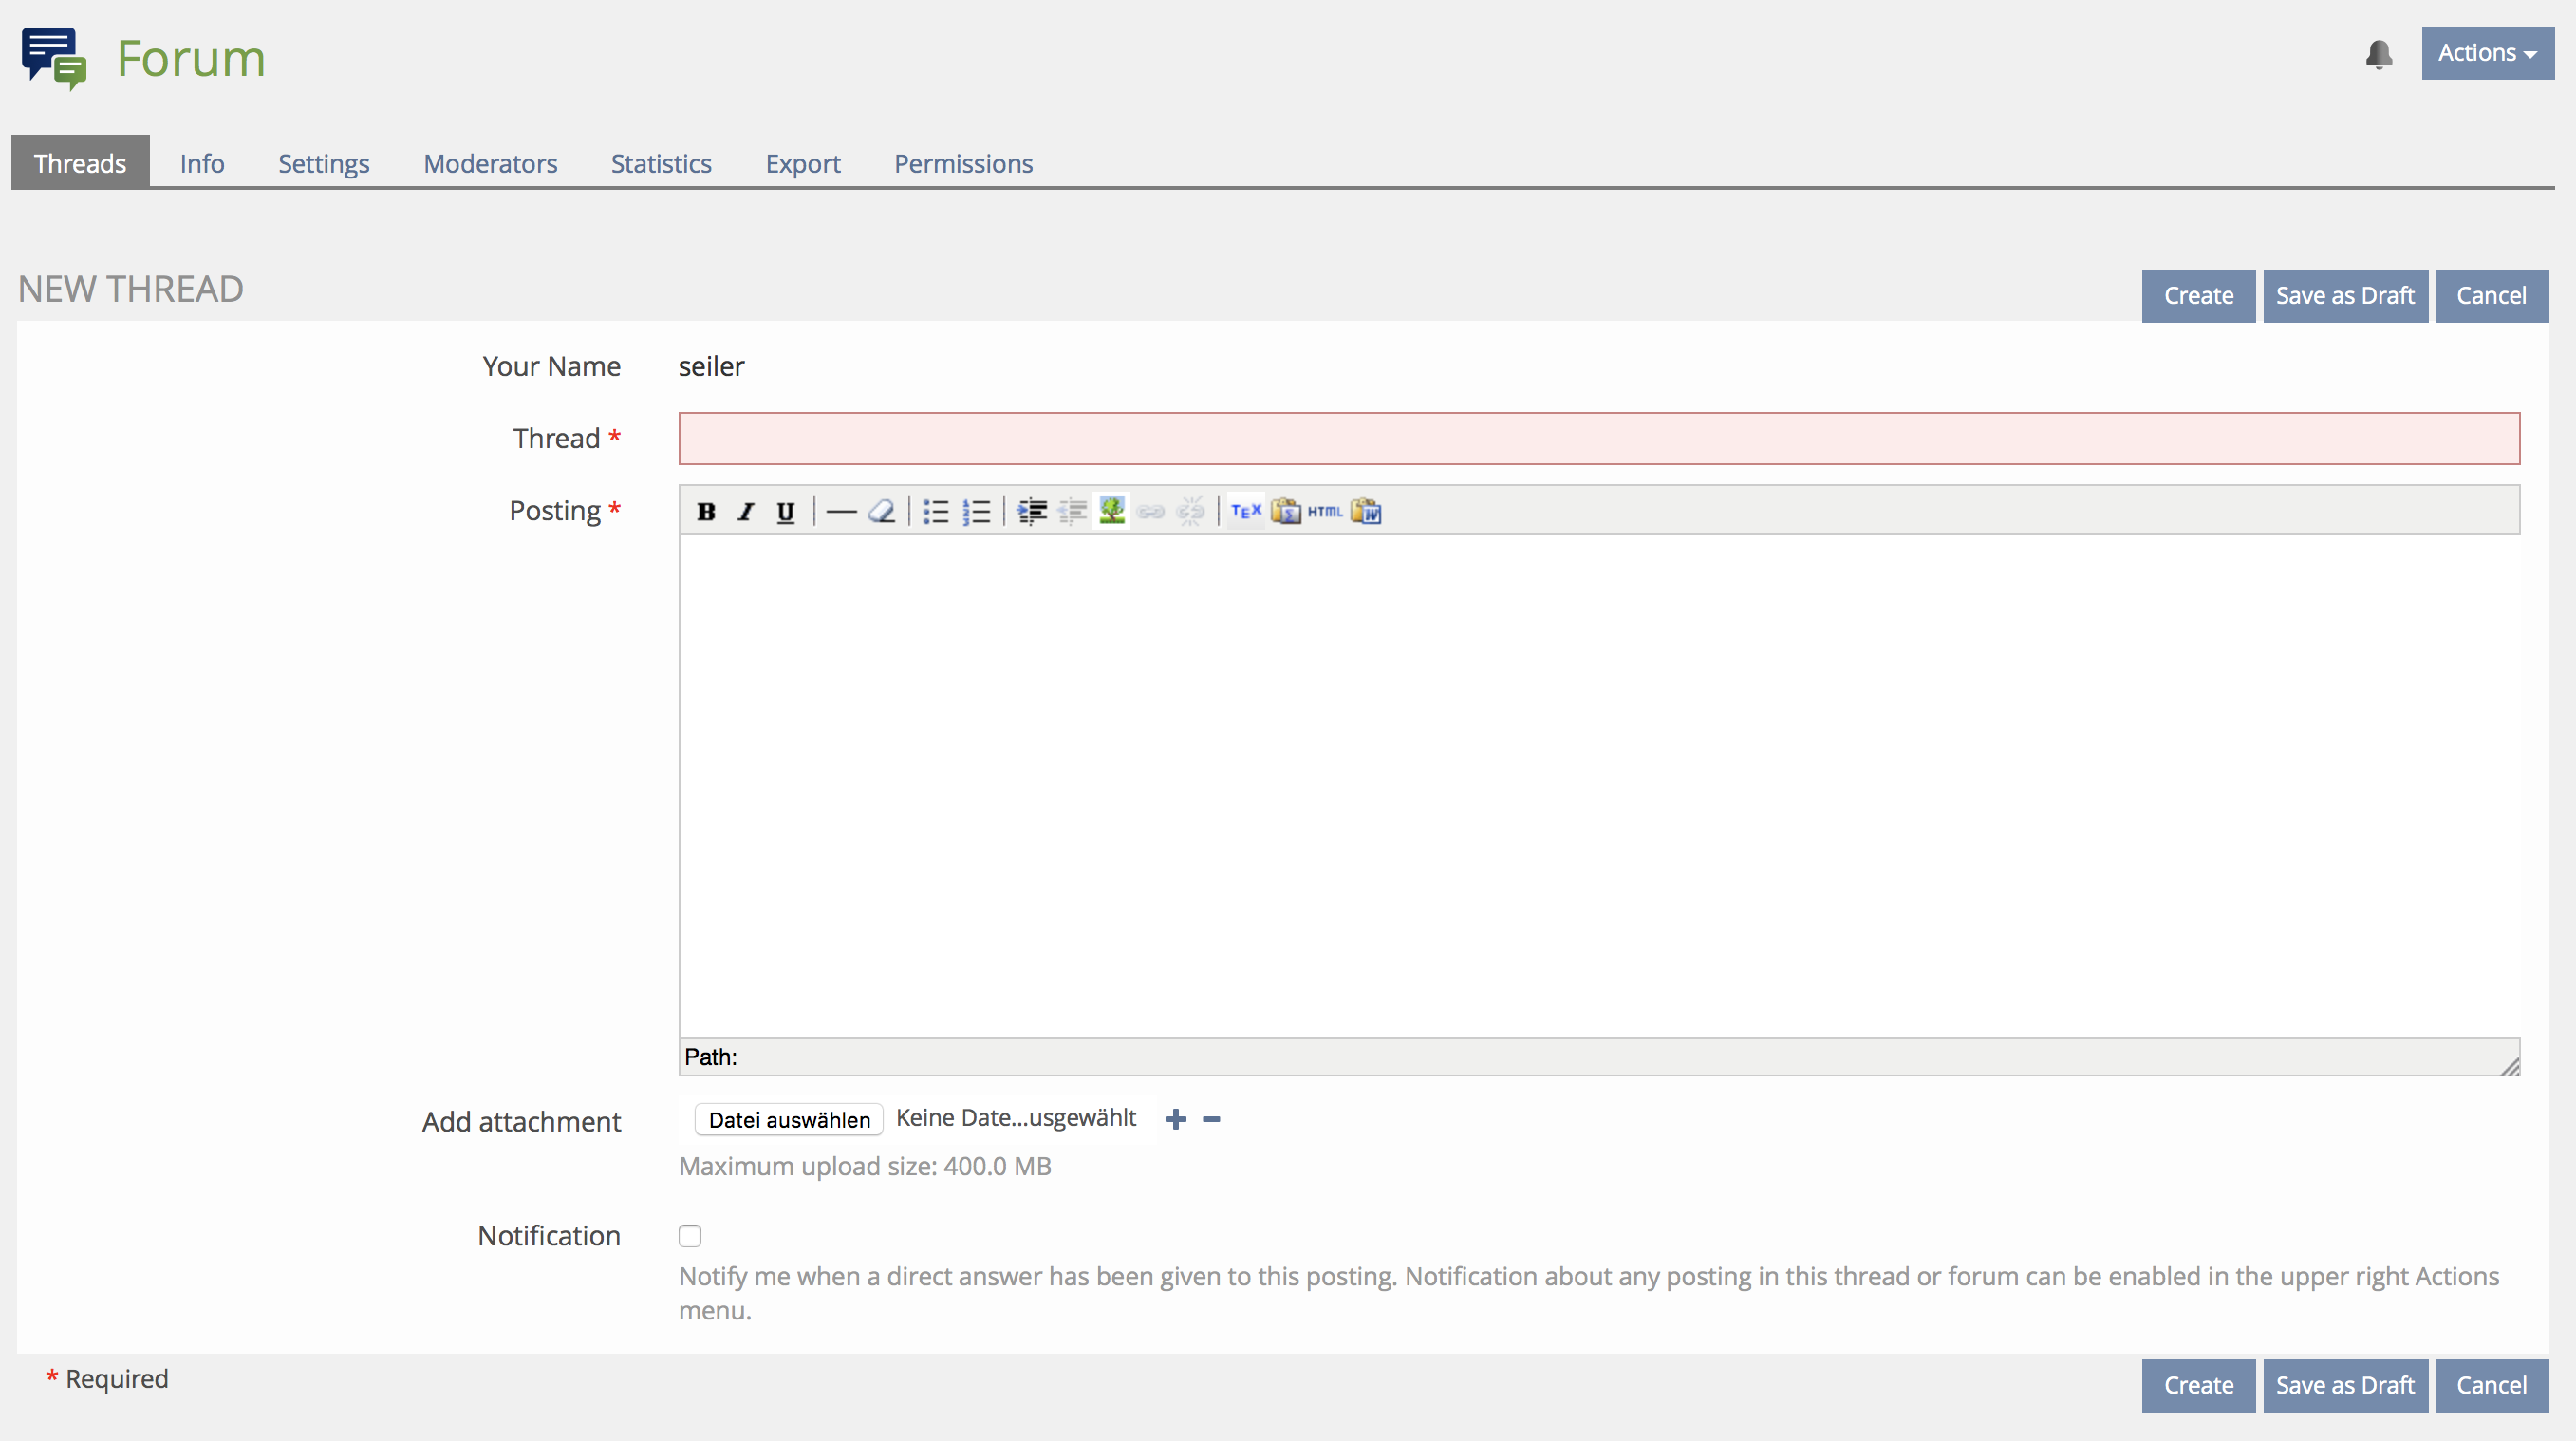This screenshot has height=1441, width=2576.
Task: Insert a numbered list
Action: tap(976, 512)
